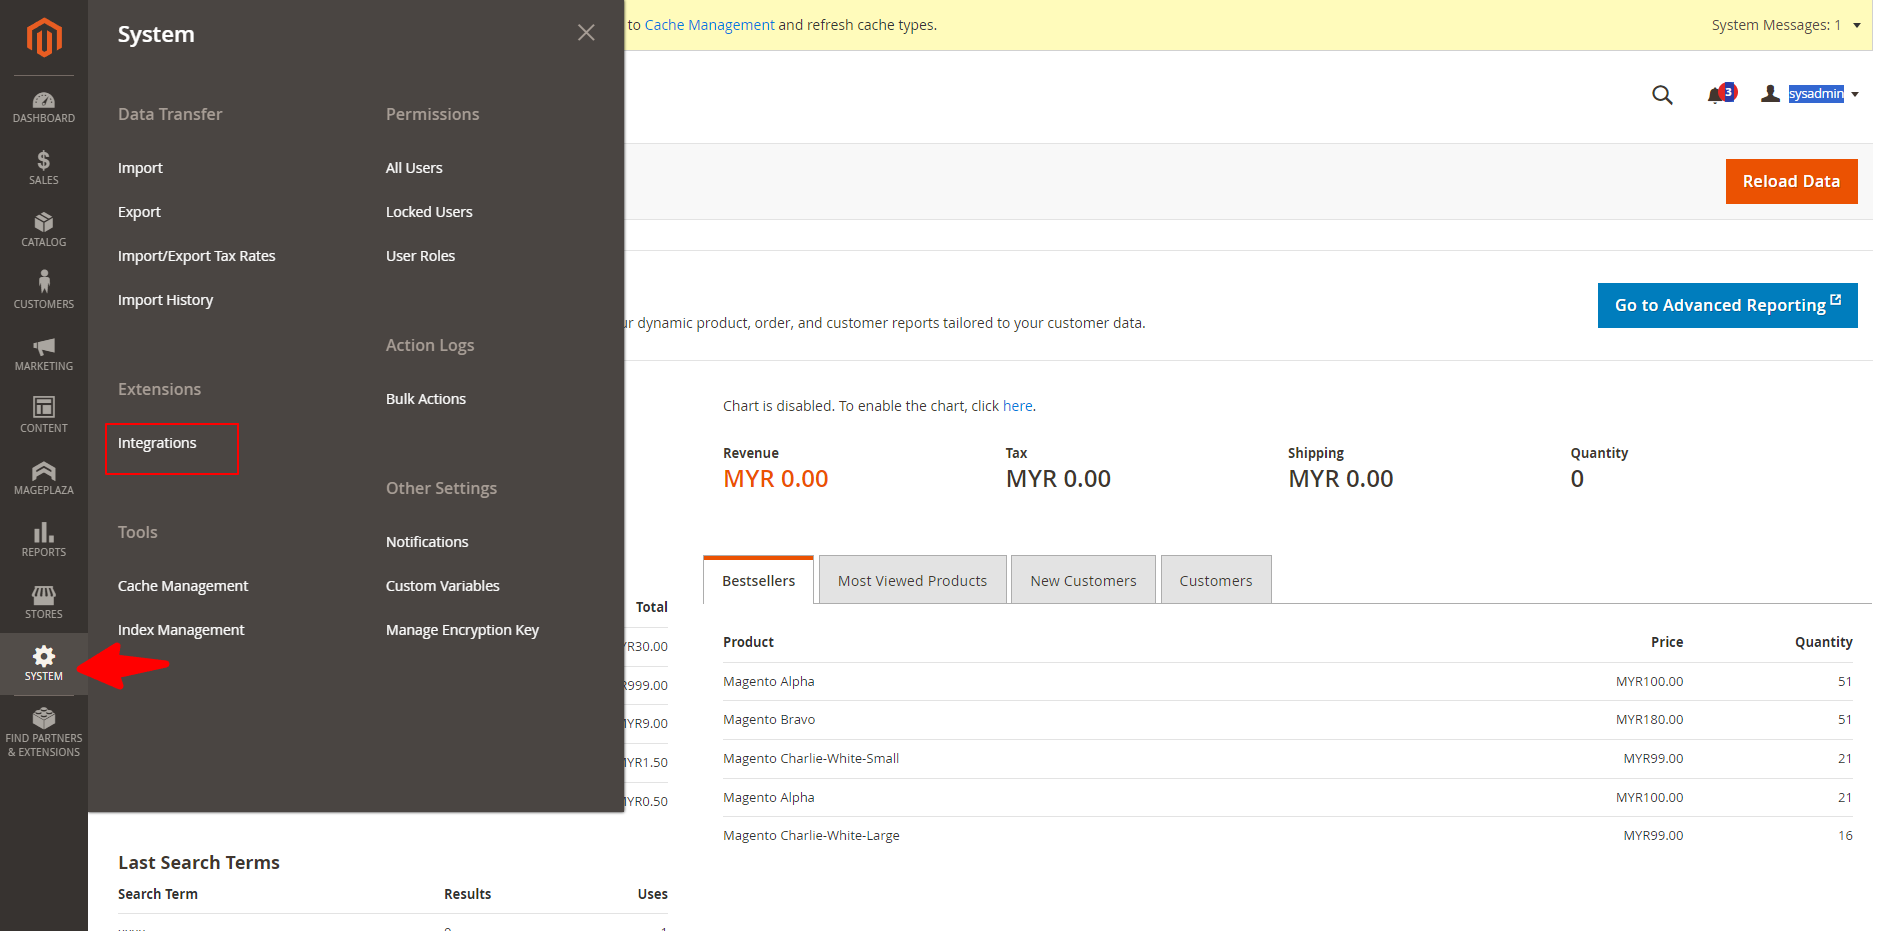Click the search magnifier icon
Screen dimensions: 1903x931
(x=1662, y=95)
